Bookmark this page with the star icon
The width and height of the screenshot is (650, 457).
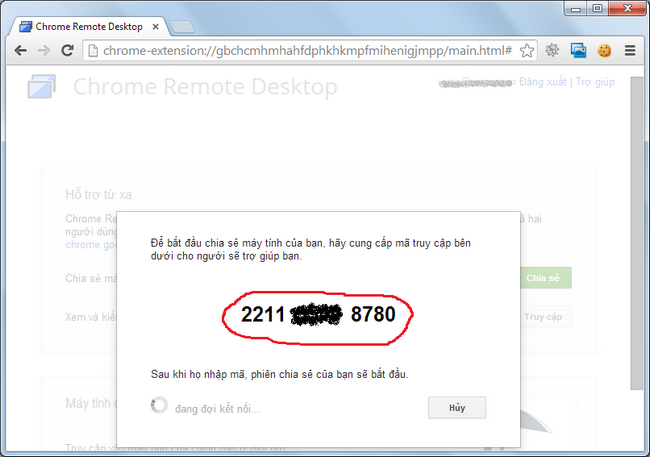tap(527, 50)
